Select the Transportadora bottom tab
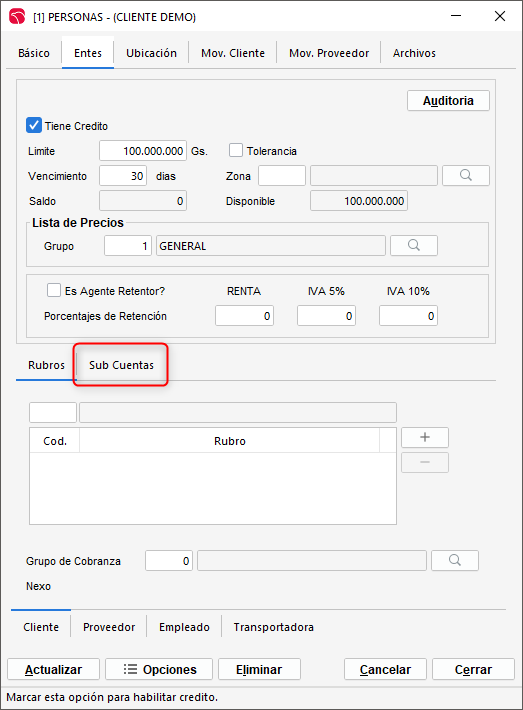The width and height of the screenshot is (523, 710). (x=273, y=627)
